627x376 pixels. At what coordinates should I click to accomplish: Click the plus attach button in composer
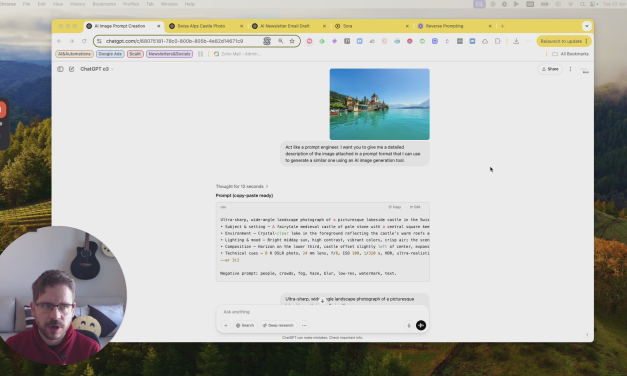click(x=226, y=326)
